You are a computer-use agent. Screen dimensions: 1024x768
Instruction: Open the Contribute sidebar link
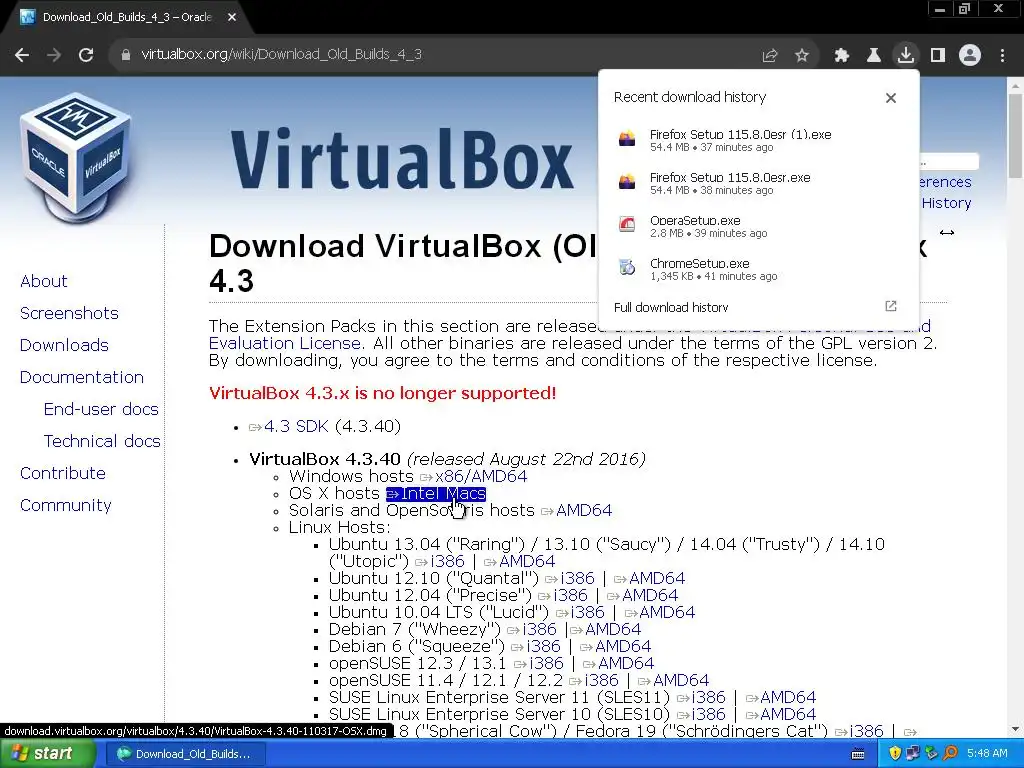click(x=63, y=473)
